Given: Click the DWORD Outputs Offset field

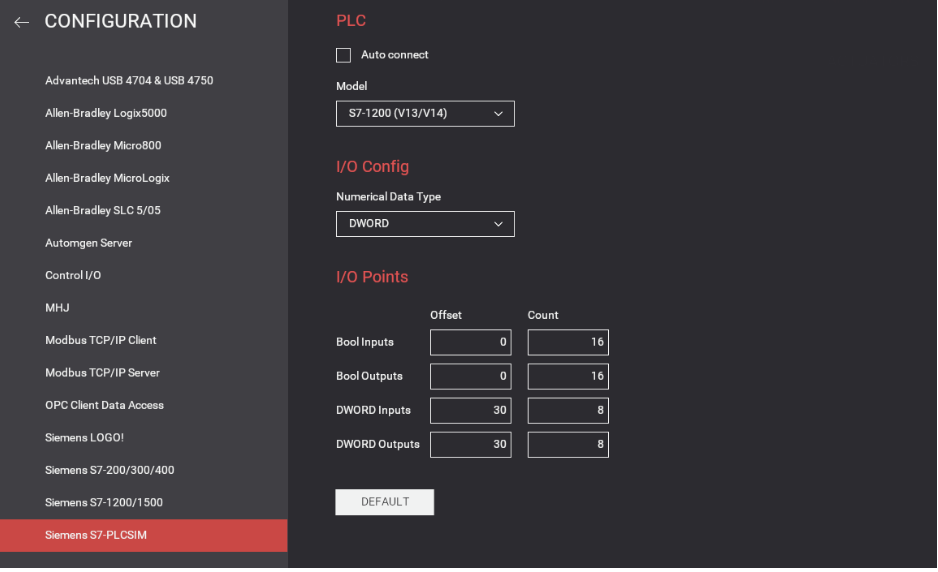Looking at the screenshot, I should pyautogui.click(x=471, y=445).
